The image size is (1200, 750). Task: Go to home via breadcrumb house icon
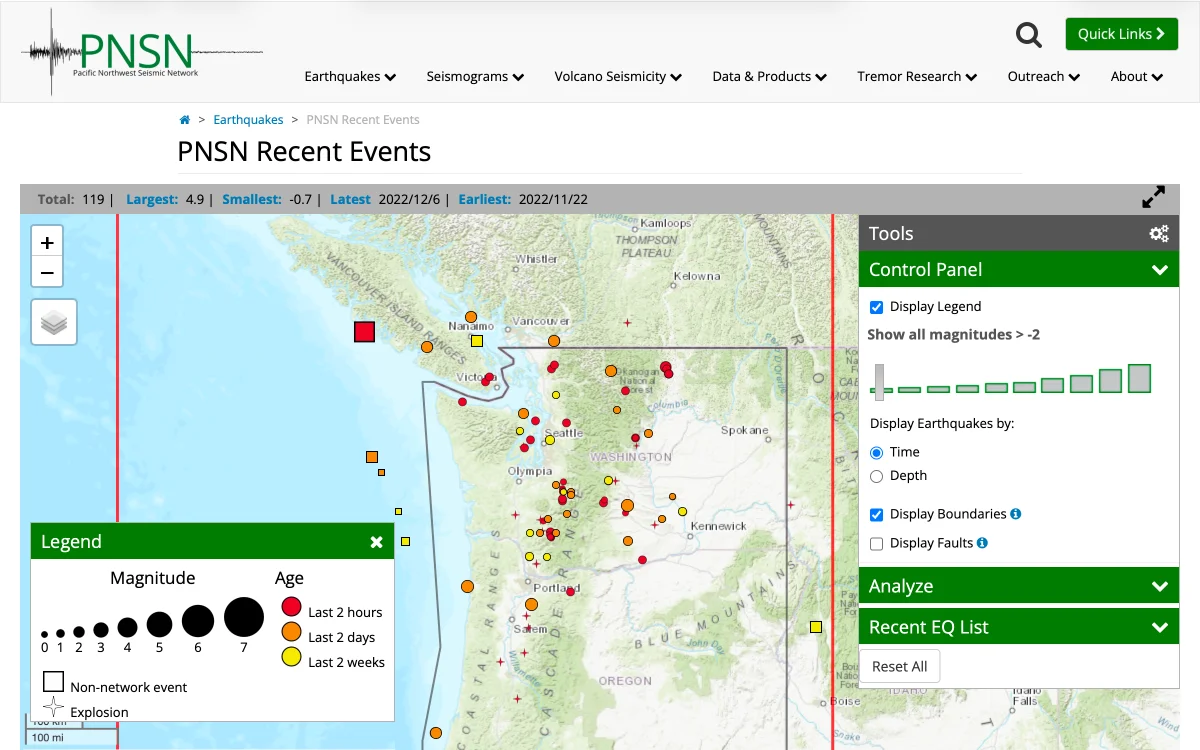184,120
